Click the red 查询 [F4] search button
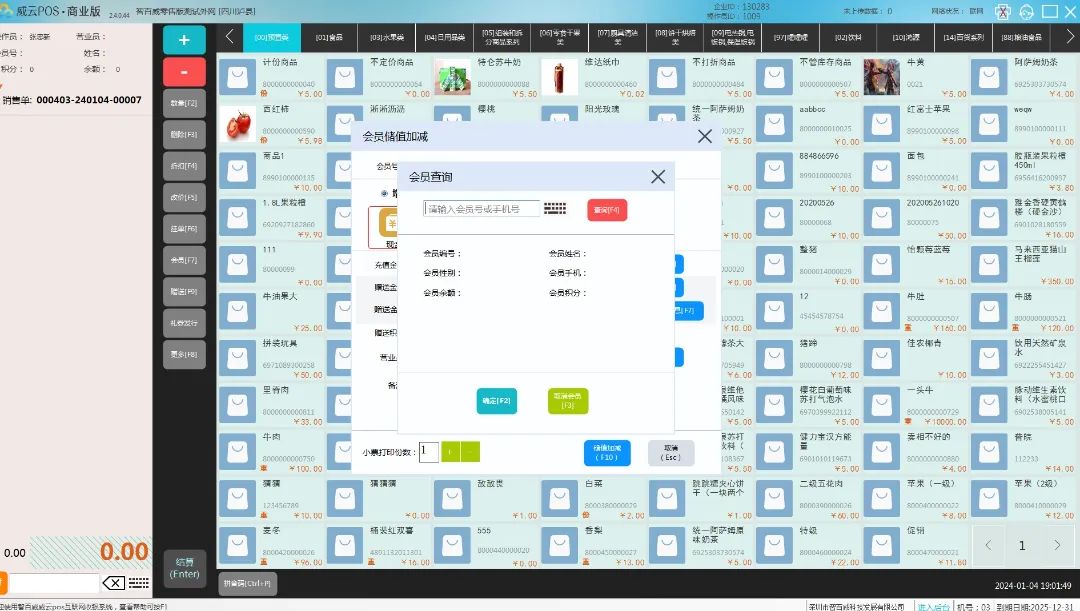 (x=607, y=210)
